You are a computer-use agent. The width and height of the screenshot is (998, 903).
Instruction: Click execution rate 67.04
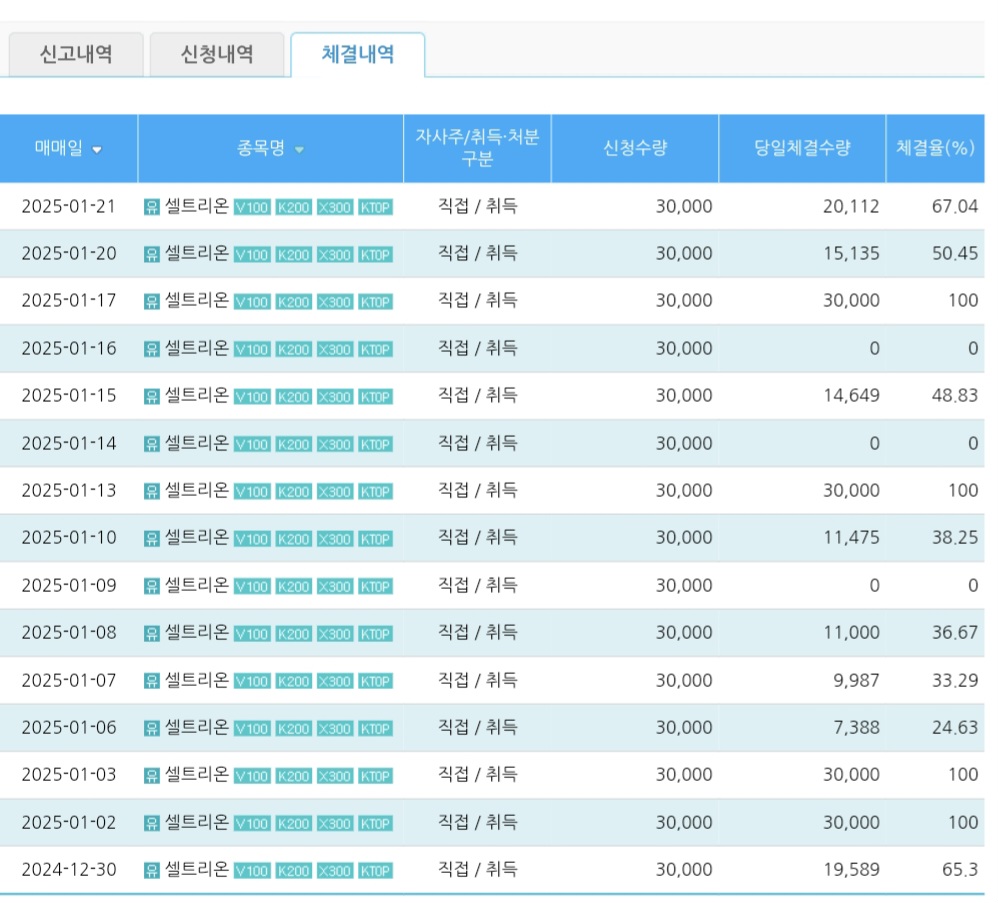[955, 207]
